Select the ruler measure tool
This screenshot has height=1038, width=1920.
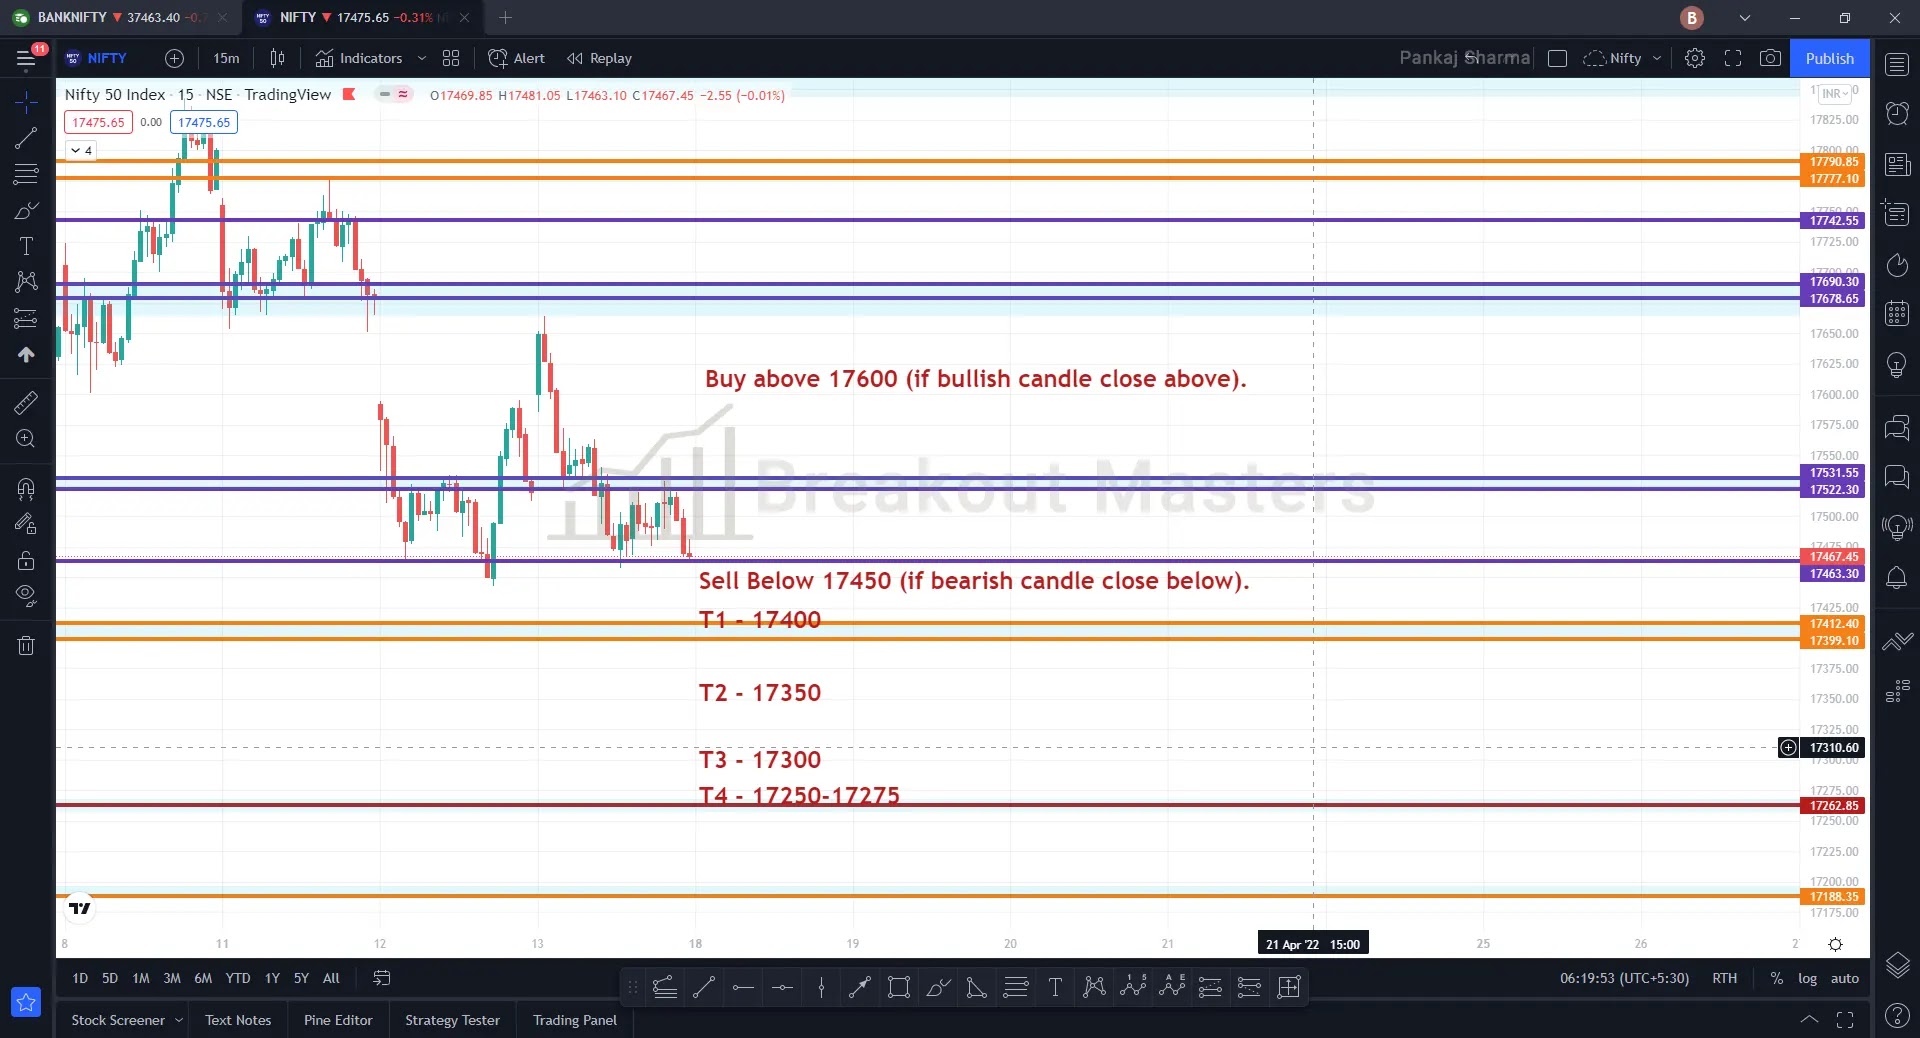click(27, 402)
